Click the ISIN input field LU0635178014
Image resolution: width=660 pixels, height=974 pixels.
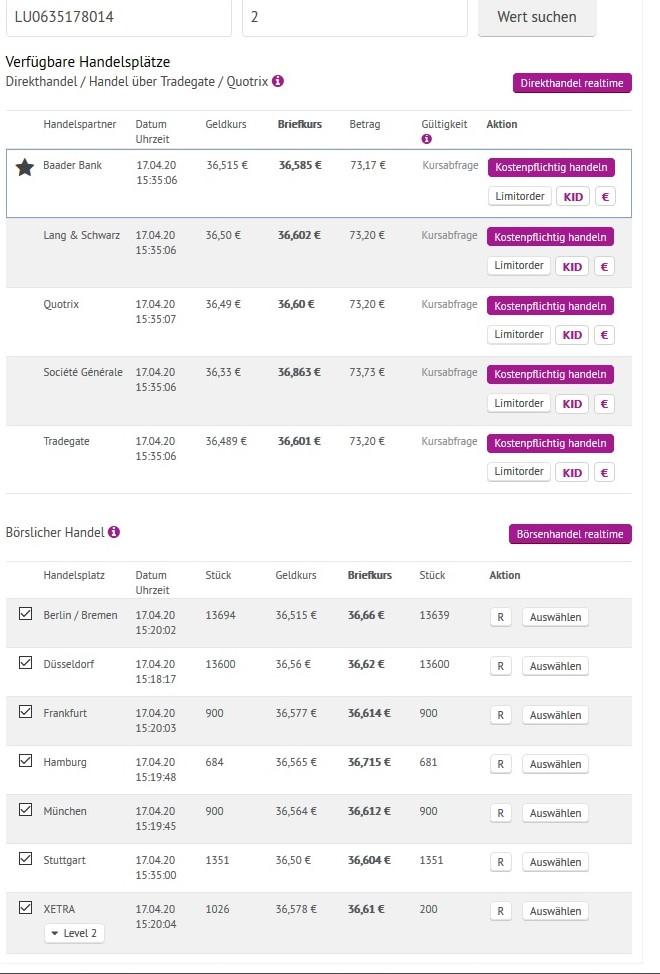118,17
